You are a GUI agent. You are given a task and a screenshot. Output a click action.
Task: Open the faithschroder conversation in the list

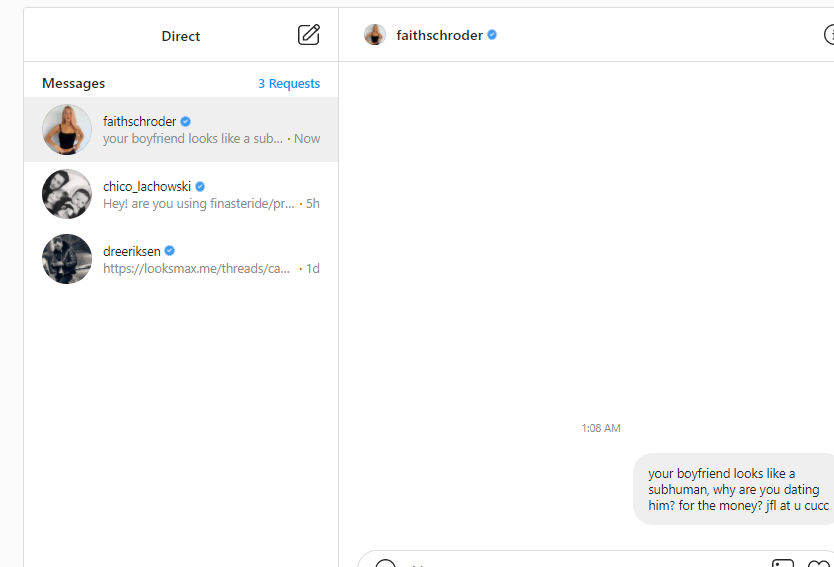point(181,129)
